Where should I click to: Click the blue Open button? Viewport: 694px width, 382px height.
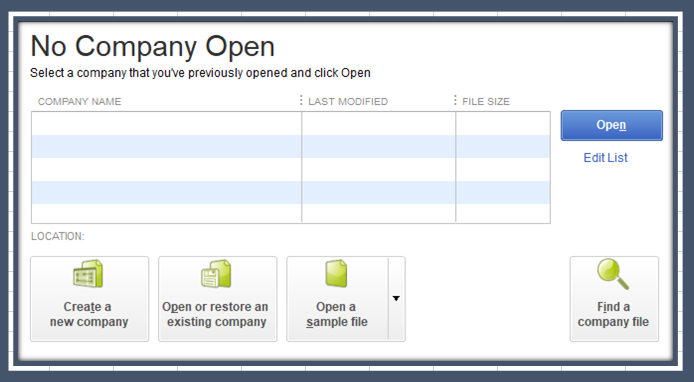click(x=612, y=125)
